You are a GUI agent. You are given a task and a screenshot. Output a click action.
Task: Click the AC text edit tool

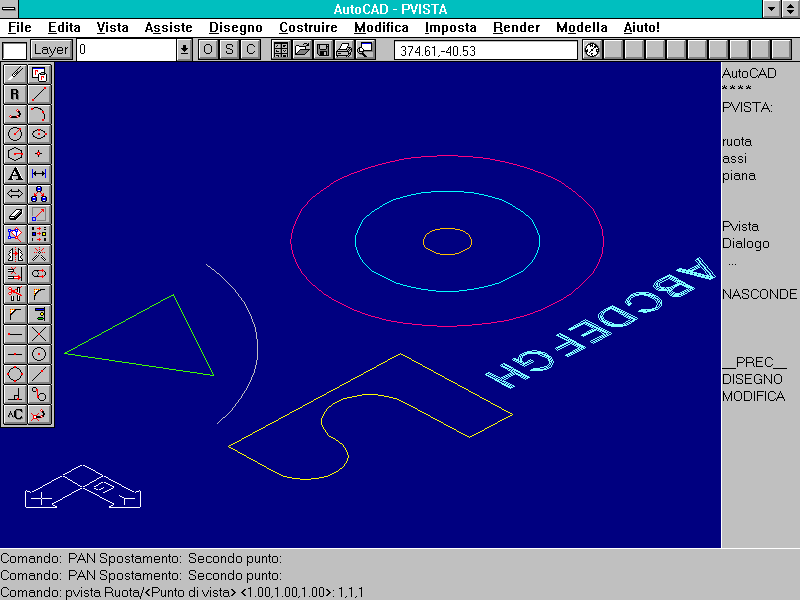coord(15,414)
